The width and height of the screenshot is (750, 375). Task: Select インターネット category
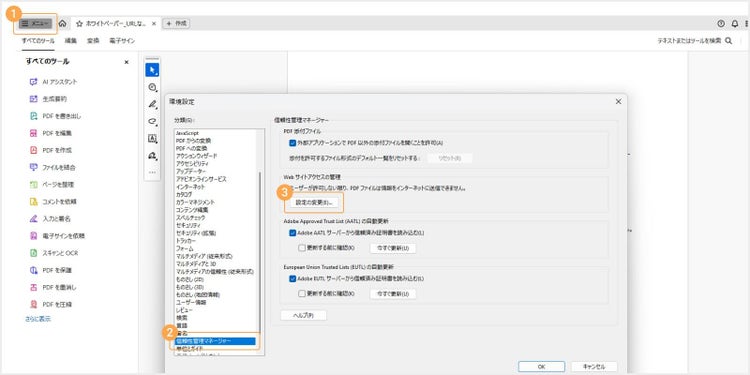tap(191, 187)
